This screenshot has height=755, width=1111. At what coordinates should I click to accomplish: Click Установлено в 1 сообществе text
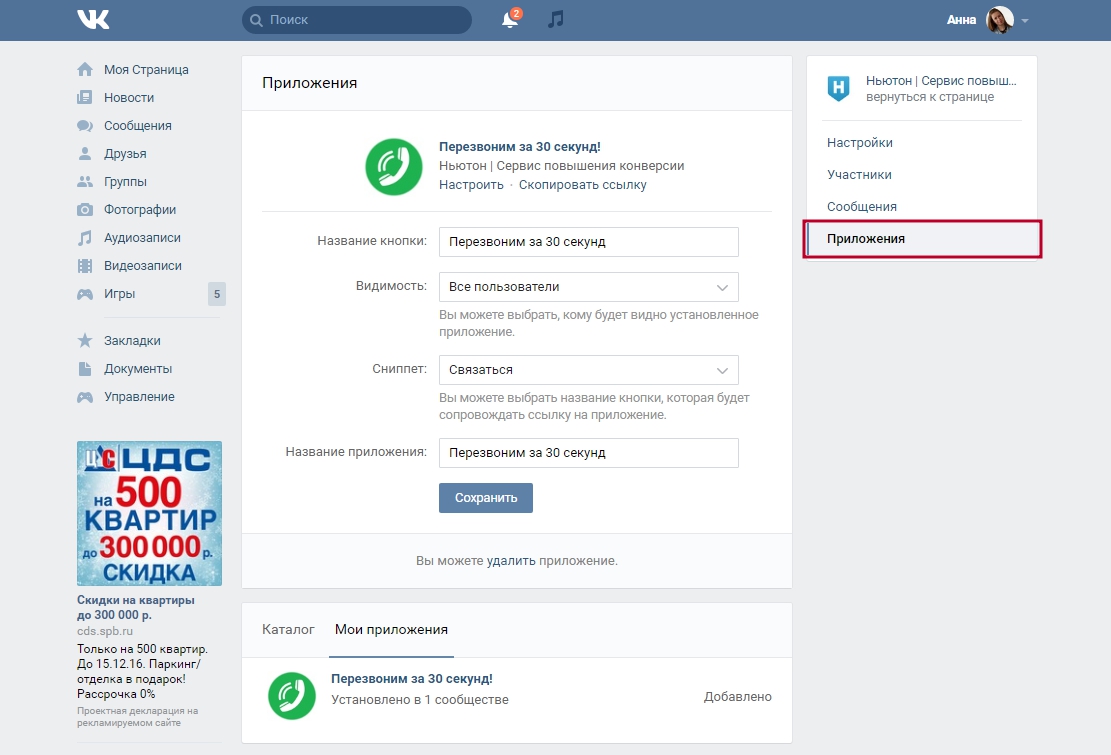point(419,700)
